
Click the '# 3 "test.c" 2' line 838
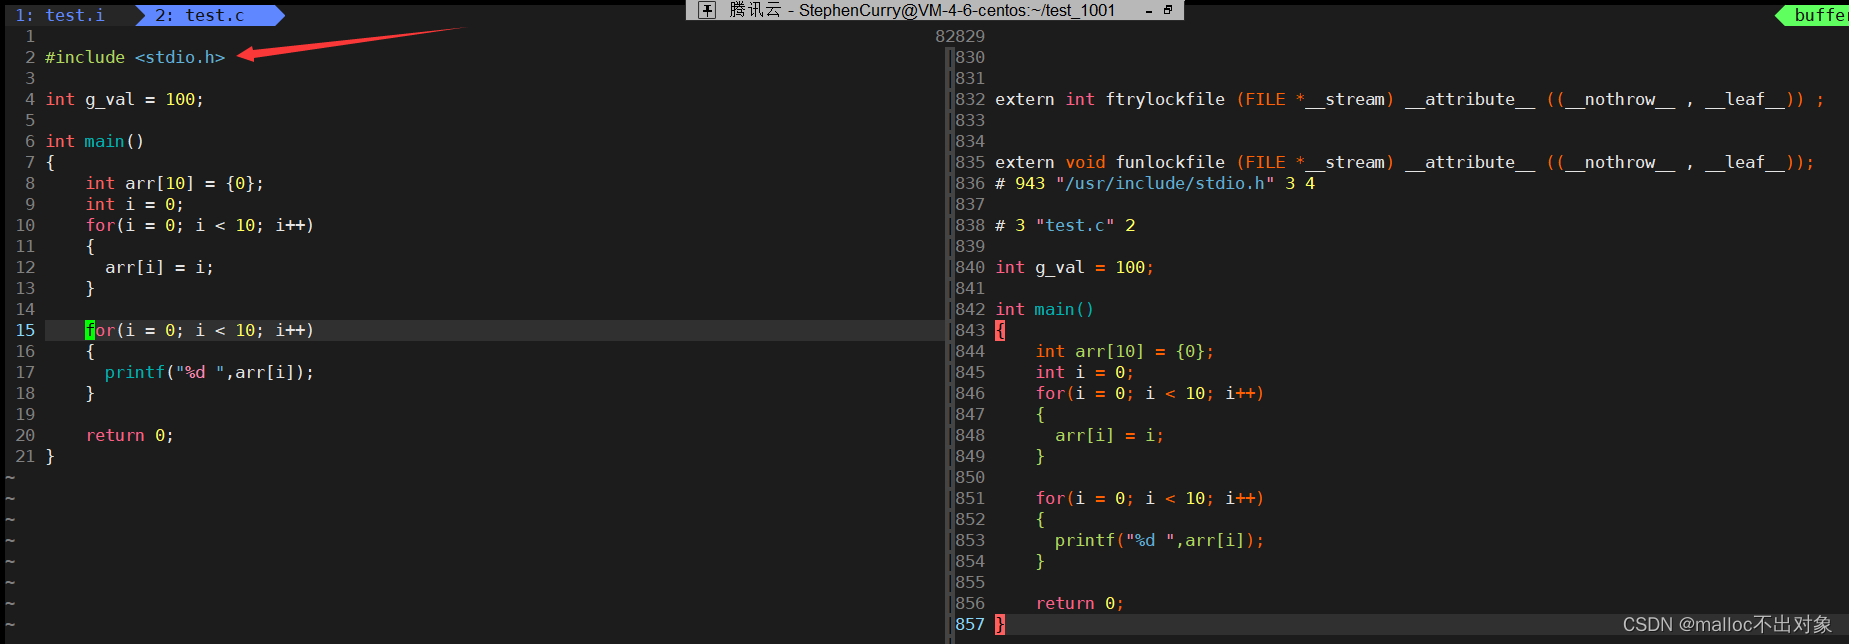pyautogui.click(x=1065, y=225)
